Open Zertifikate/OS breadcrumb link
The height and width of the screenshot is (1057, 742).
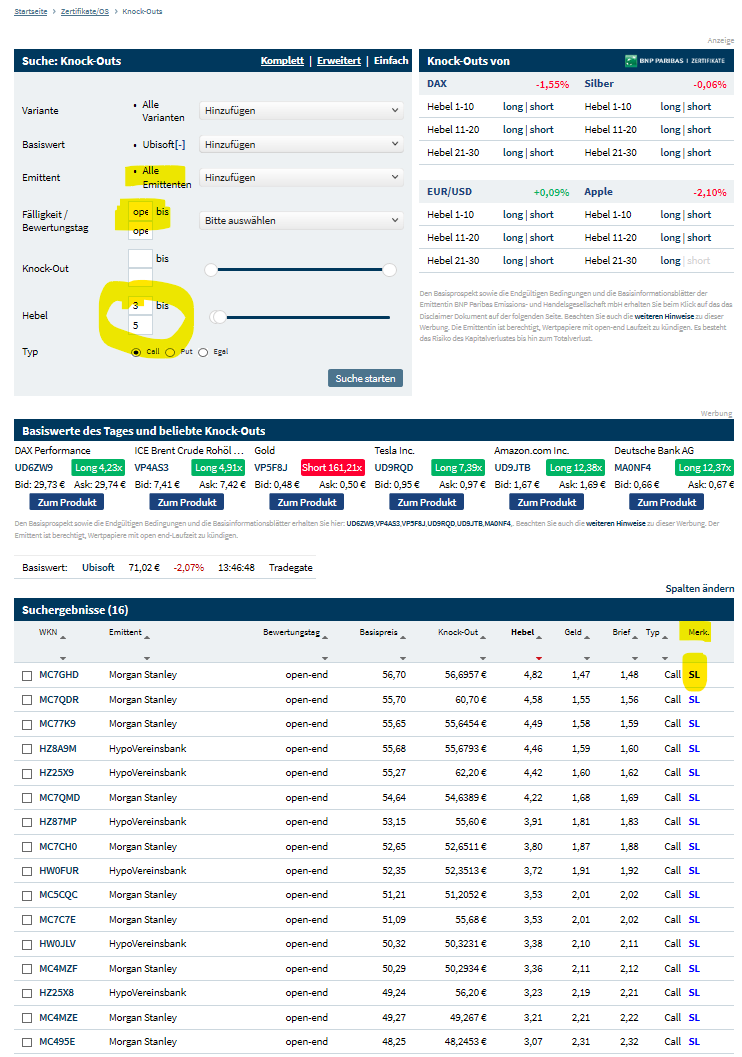(x=85, y=11)
